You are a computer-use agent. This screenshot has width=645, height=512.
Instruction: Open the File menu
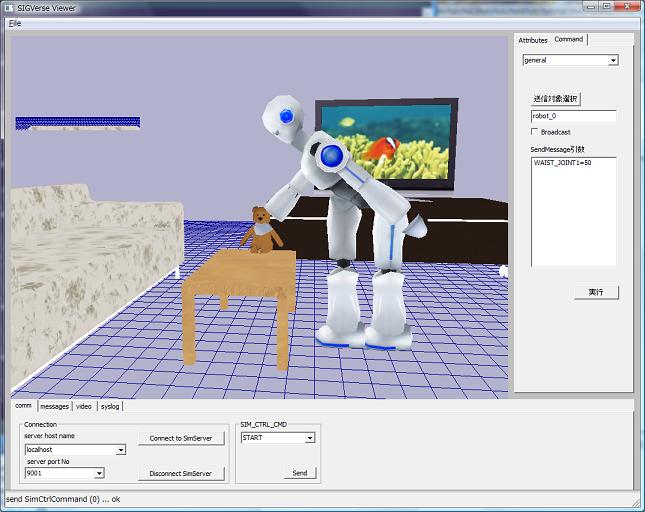pyautogui.click(x=15, y=22)
